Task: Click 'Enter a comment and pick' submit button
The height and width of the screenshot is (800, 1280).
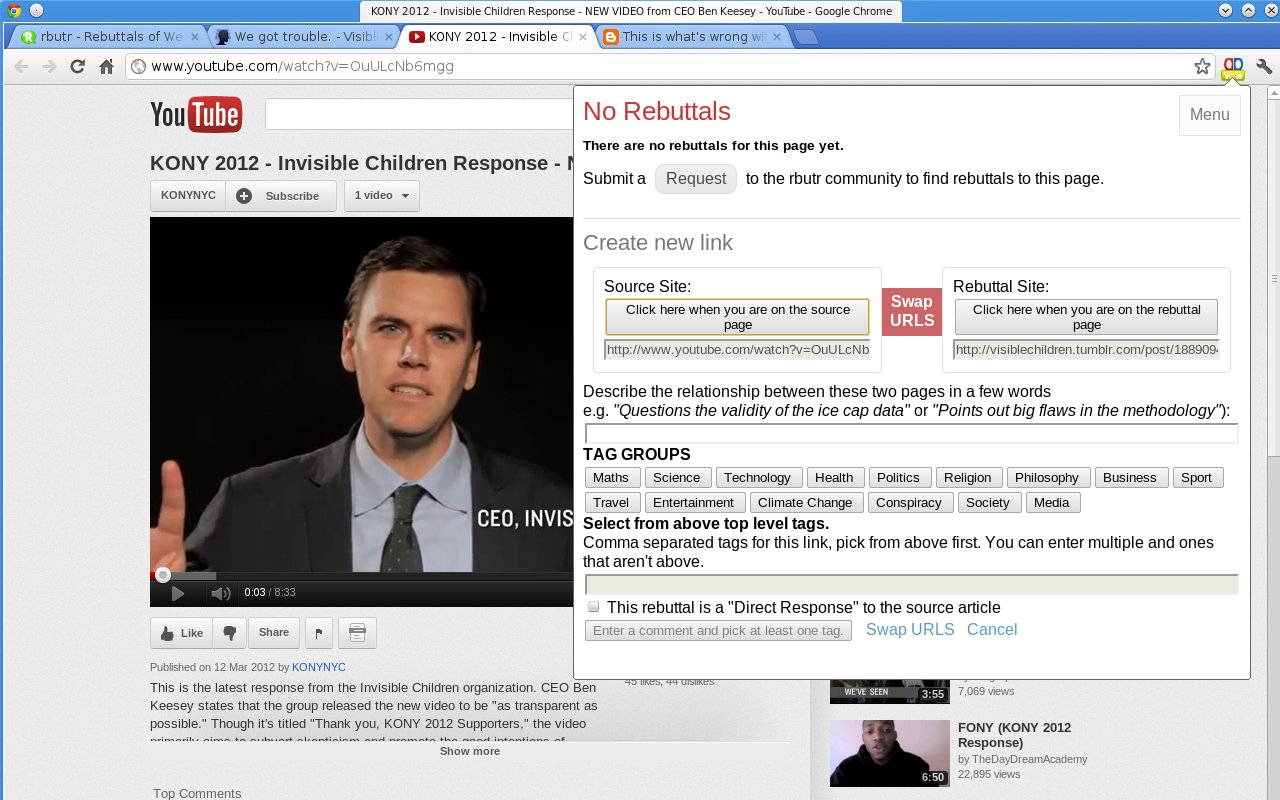Action: (718, 631)
